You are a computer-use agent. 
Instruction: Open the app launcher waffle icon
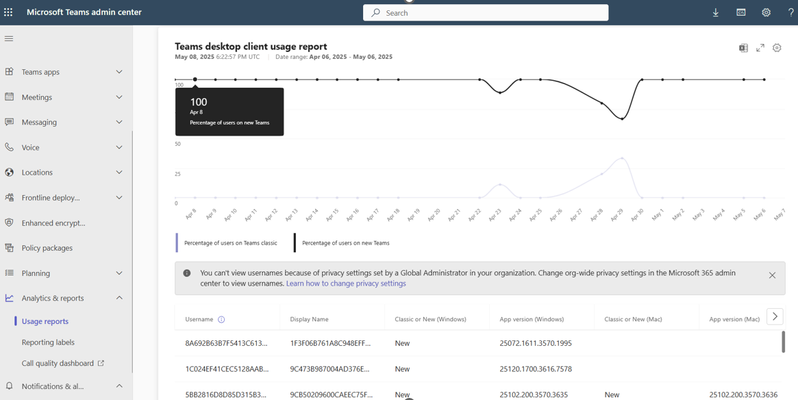(x=8, y=12)
